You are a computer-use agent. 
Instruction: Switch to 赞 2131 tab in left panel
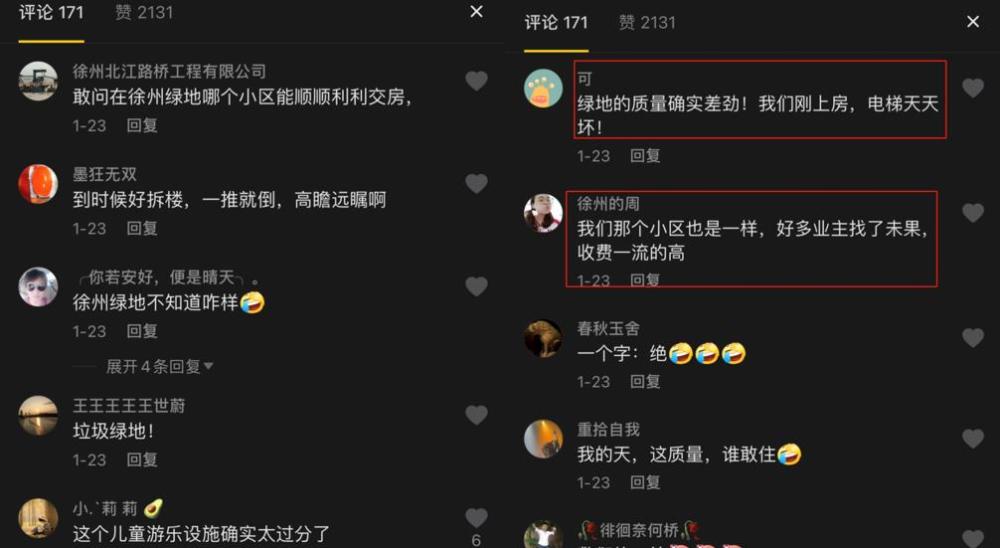point(143,12)
